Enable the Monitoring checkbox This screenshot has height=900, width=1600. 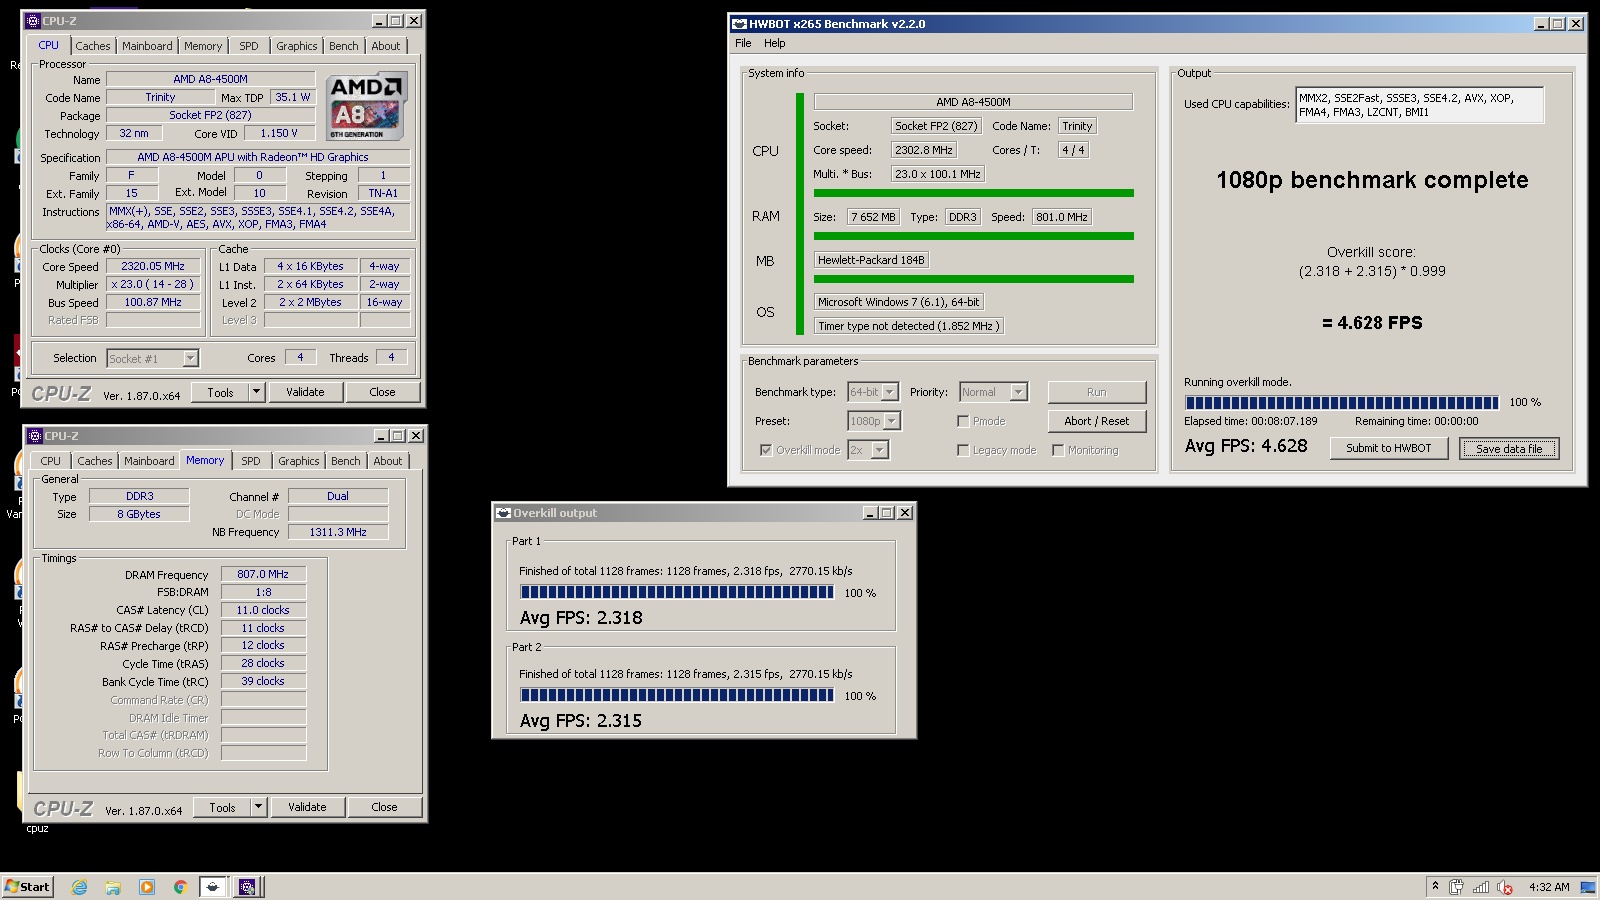(x=1058, y=450)
